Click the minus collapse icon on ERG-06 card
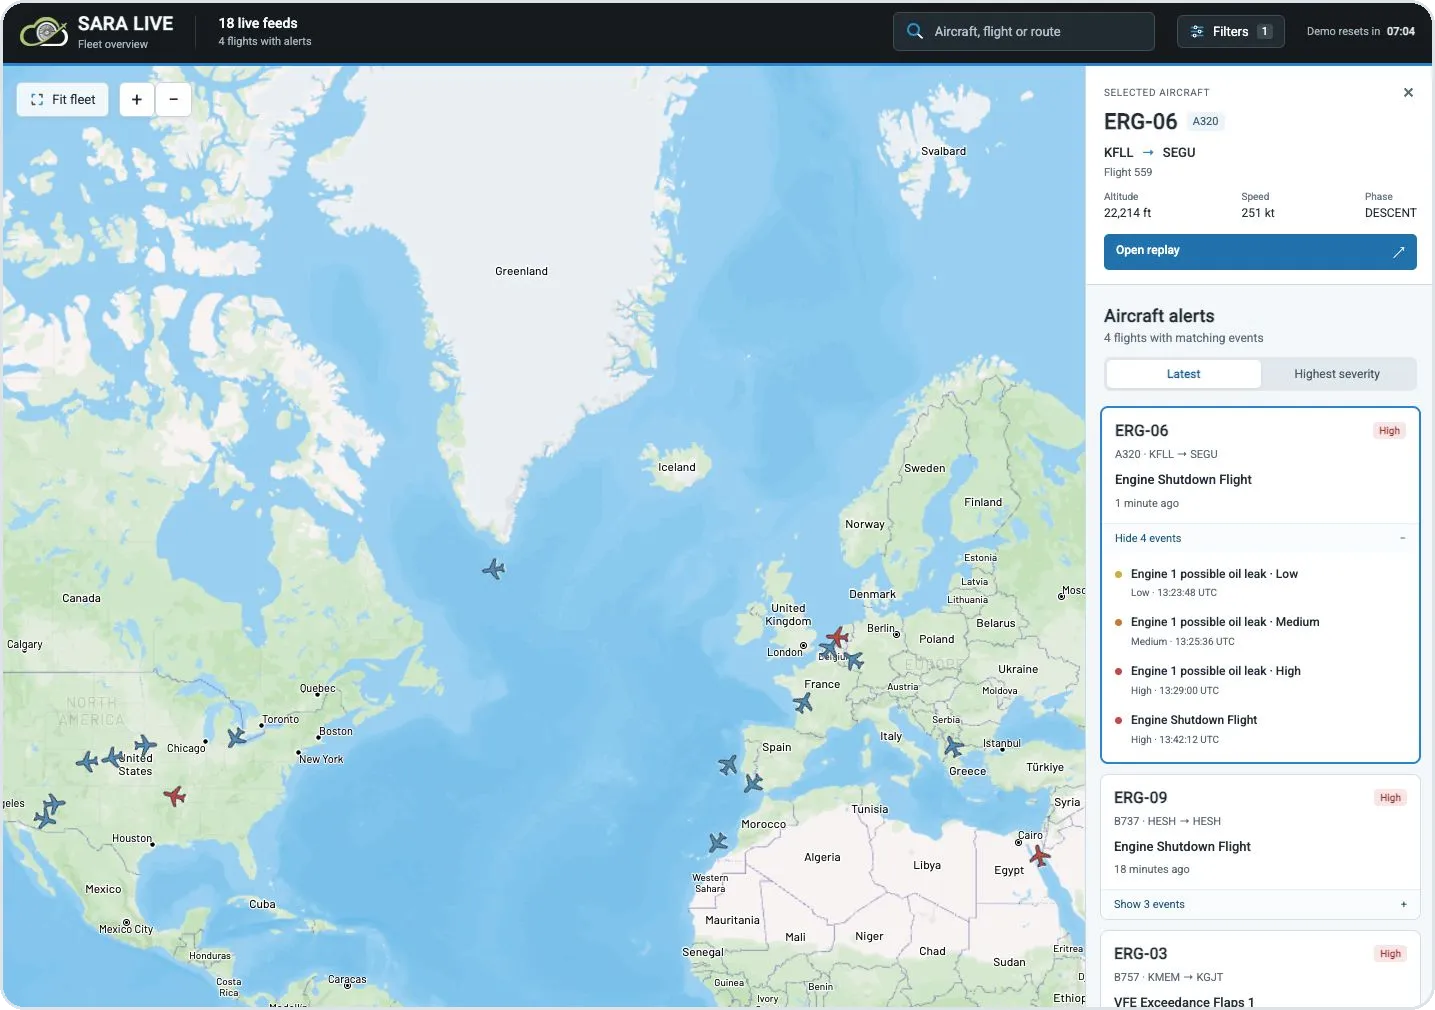The image size is (1435, 1010). click(1403, 538)
